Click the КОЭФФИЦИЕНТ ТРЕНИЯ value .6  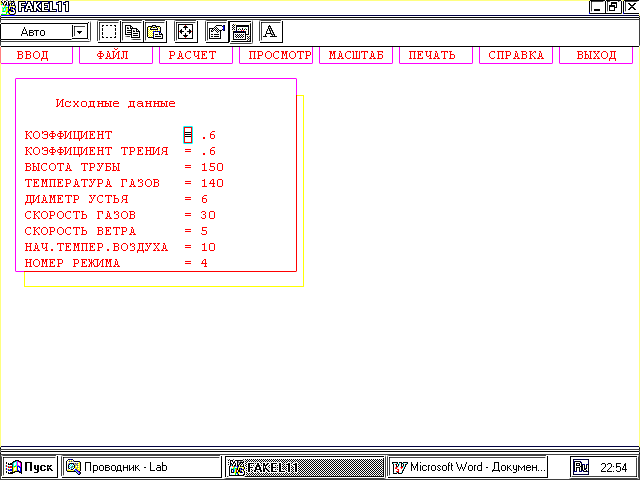coord(208,151)
